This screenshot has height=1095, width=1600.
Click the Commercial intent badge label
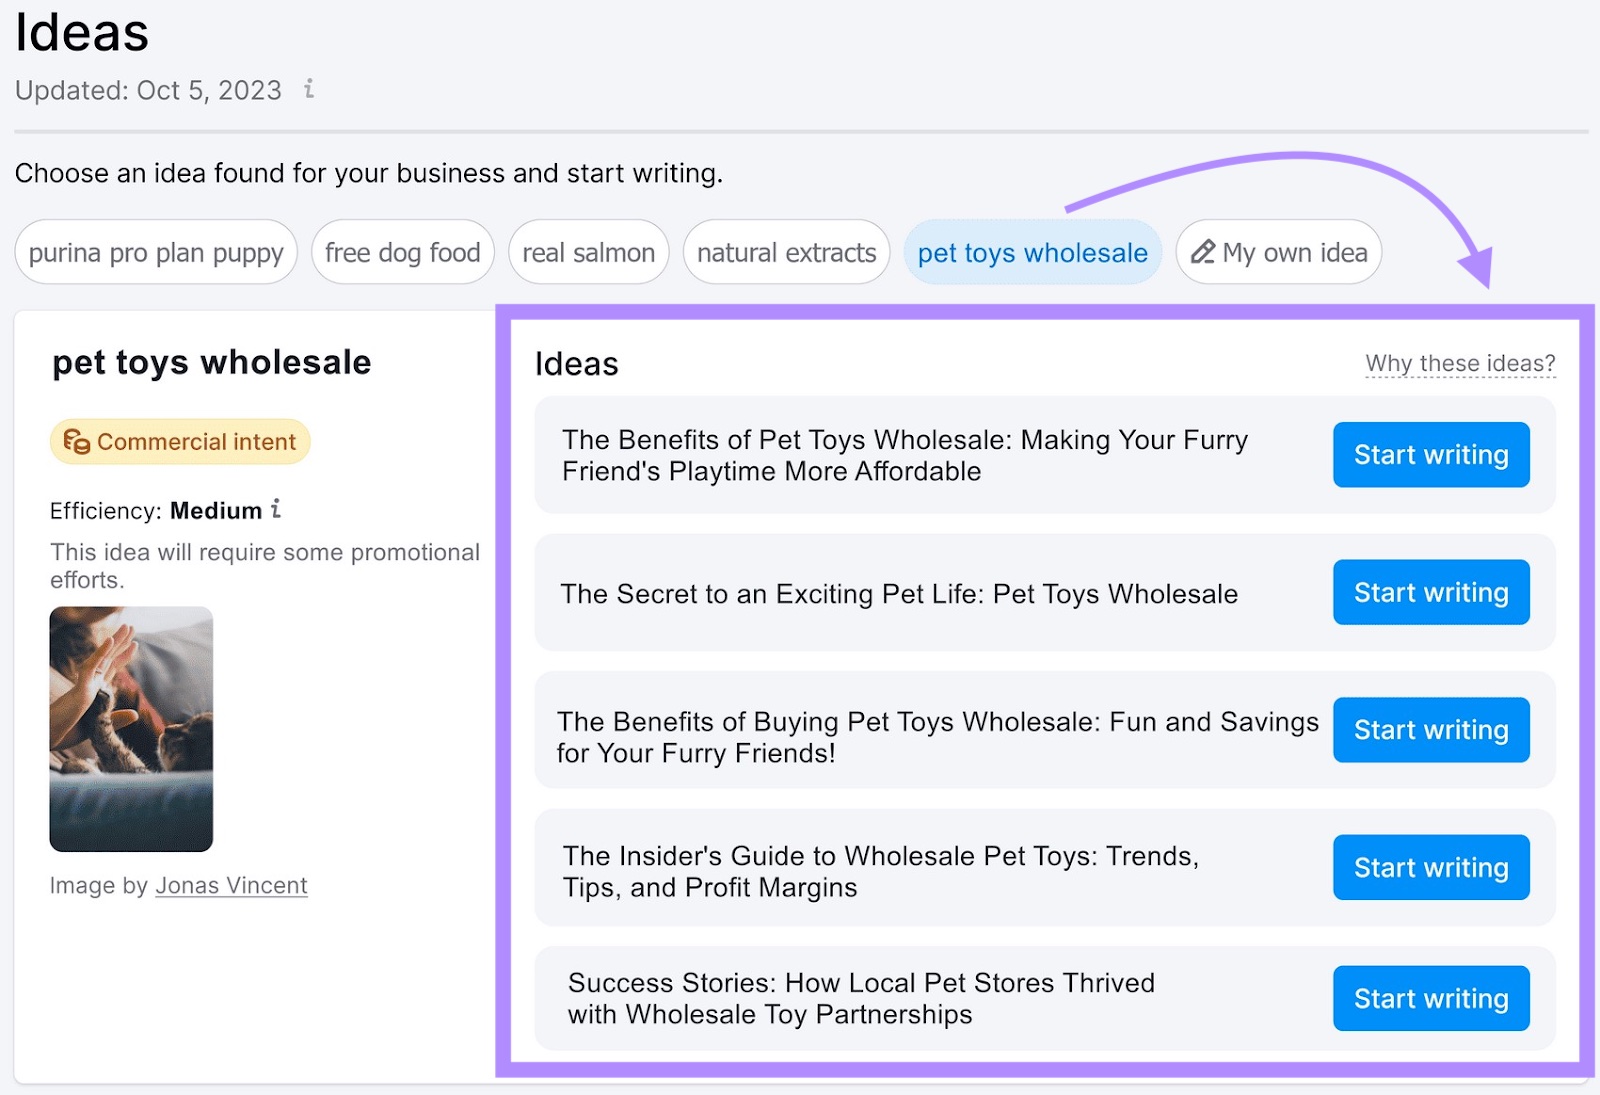coord(196,442)
